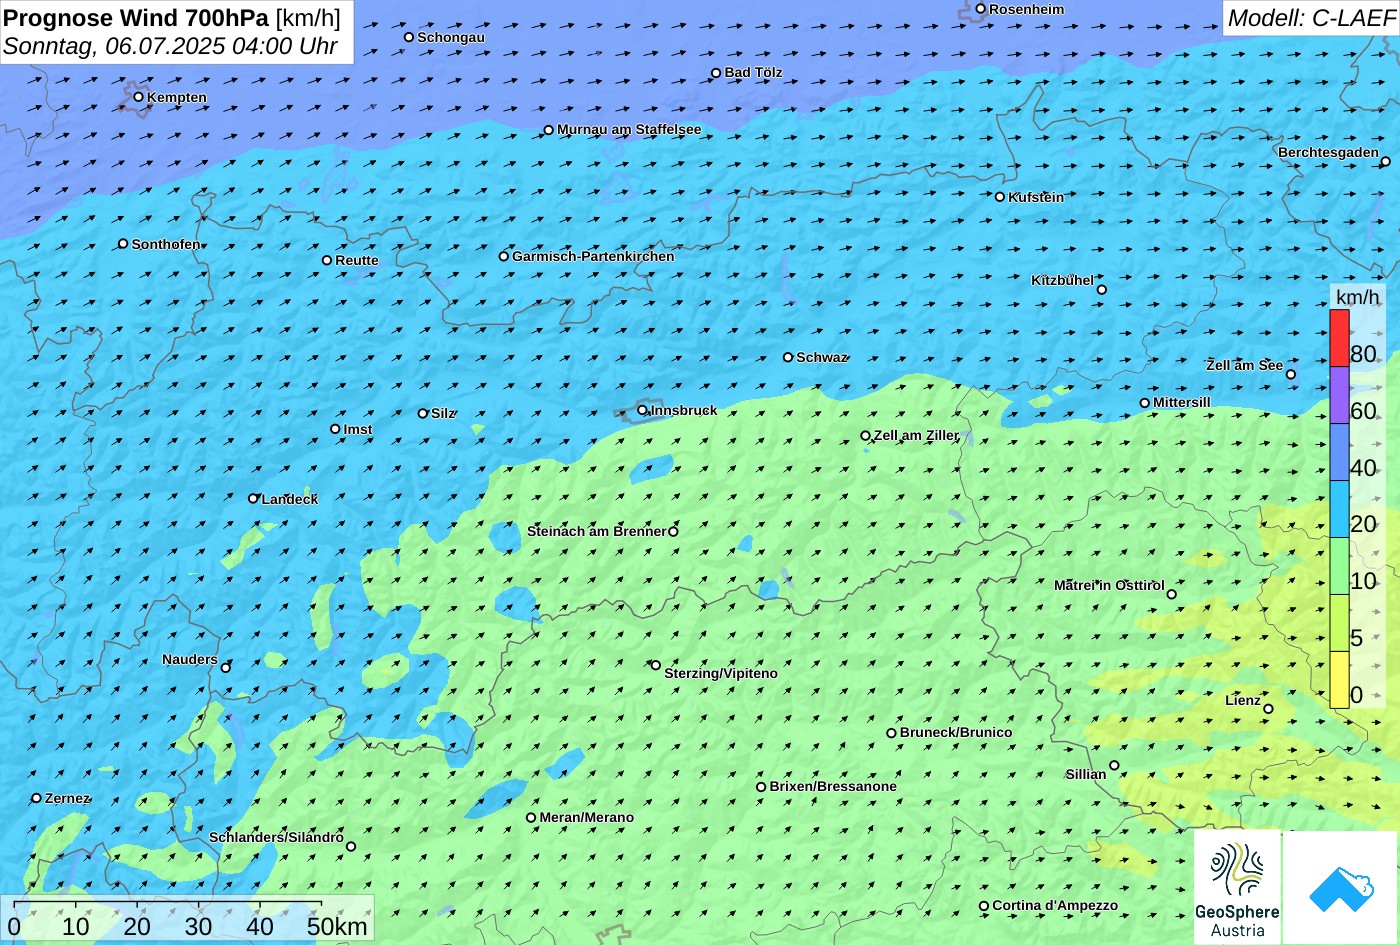This screenshot has height=945, width=1400.
Task: Select the Reutte marker dot
Action: coord(327,260)
